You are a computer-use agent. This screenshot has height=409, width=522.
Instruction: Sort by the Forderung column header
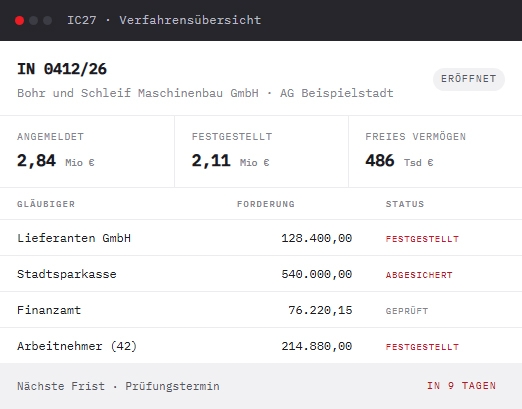(x=266, y=204)
